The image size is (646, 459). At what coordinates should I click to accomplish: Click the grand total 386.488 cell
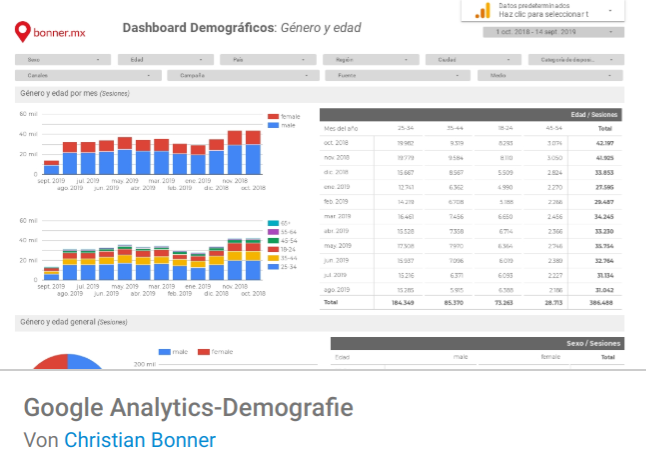click(601, 302)
